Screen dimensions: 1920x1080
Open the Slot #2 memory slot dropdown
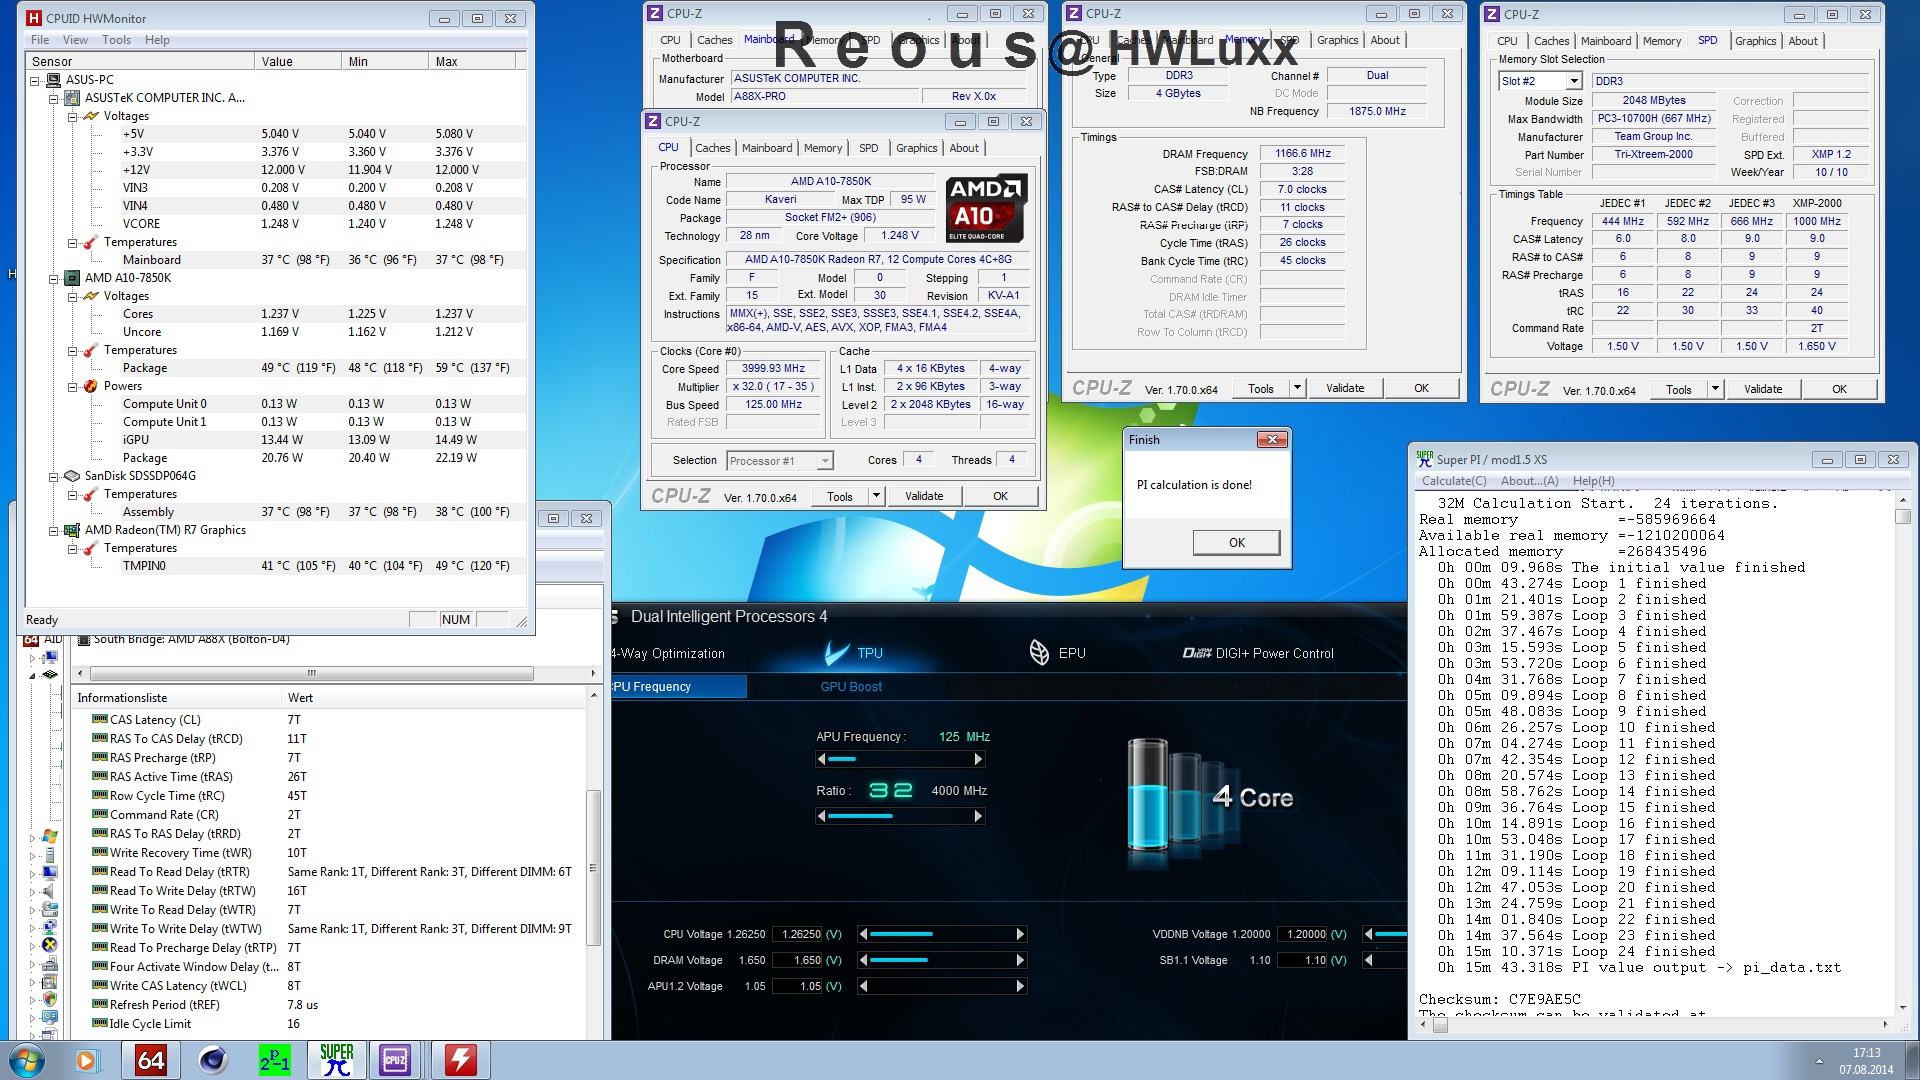click(x=1573, y=81)
